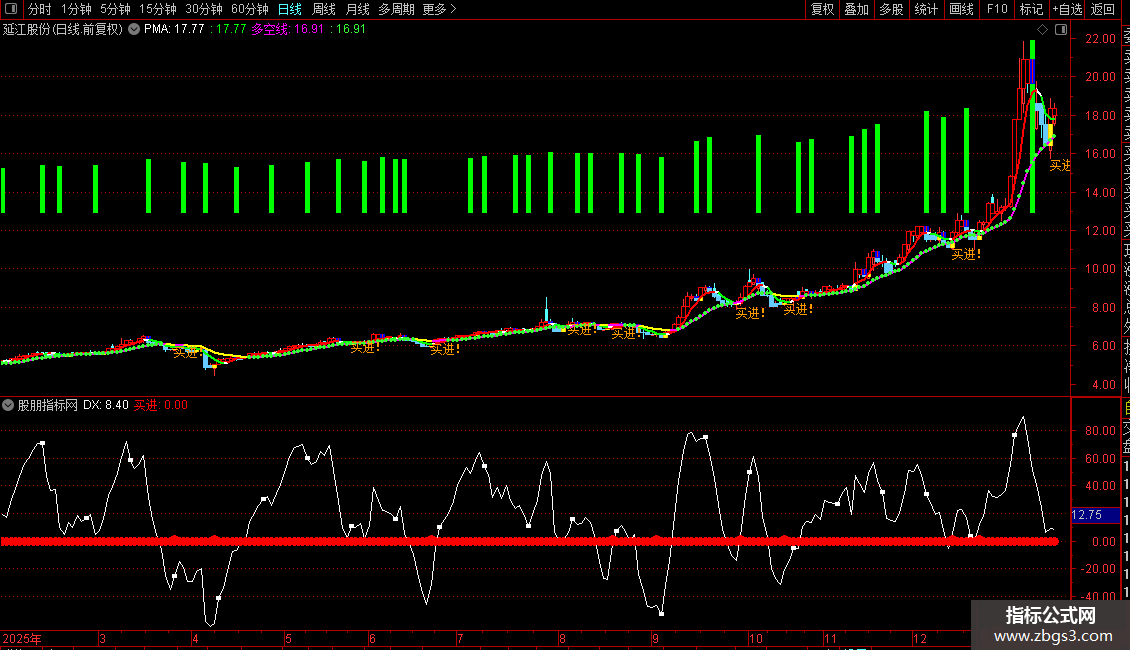
Task: Switch to the 30分钟 period tab
Action: click(x=204, y=9)
